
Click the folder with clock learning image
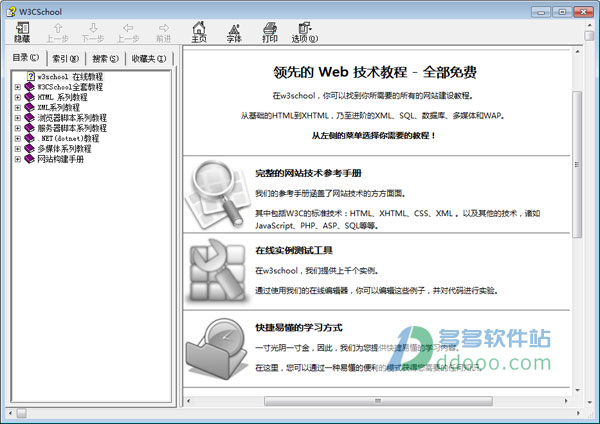tap(217, 348)
